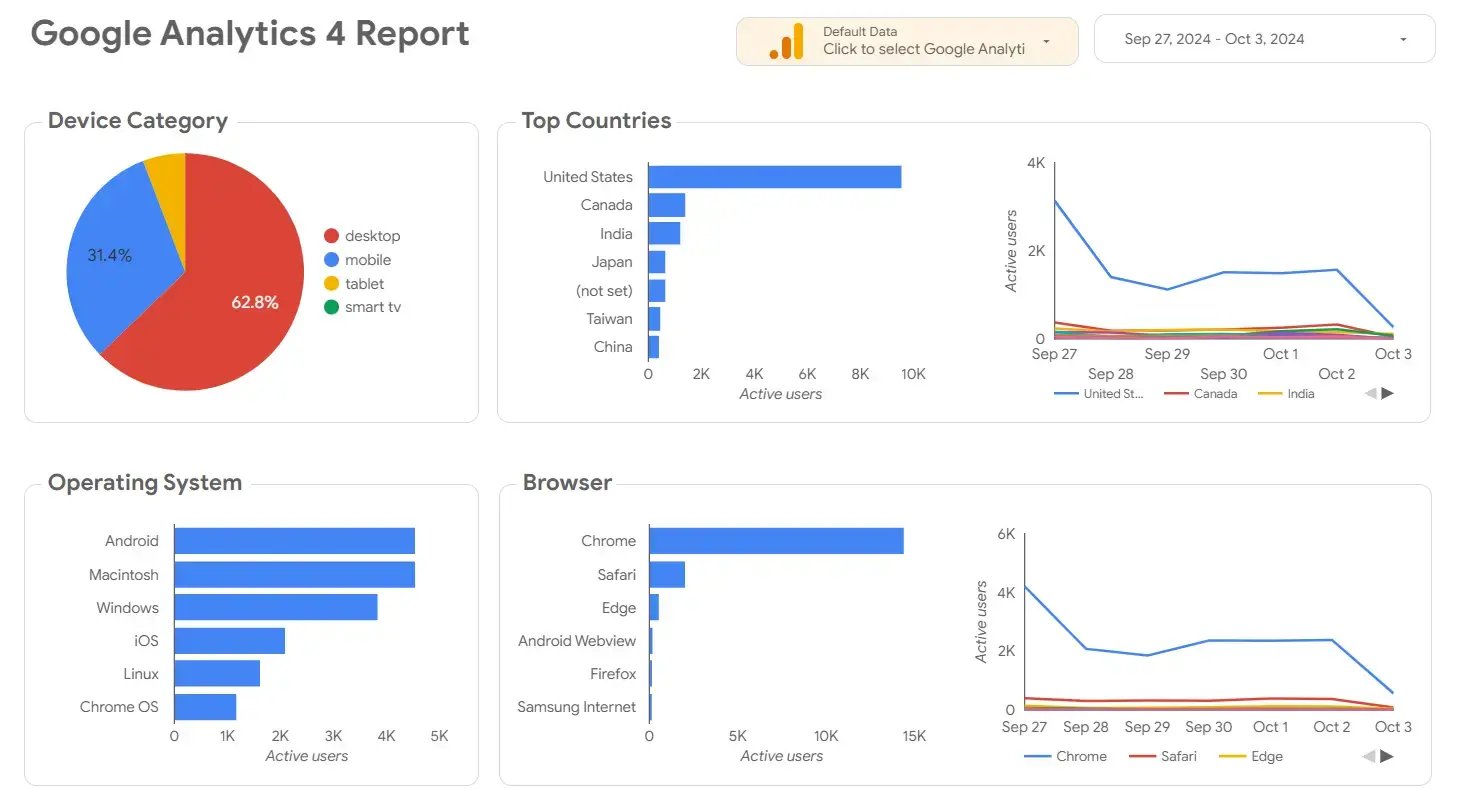
Task: Click United St... legend entry in countries line chart
Action: tap(1099, 394)
